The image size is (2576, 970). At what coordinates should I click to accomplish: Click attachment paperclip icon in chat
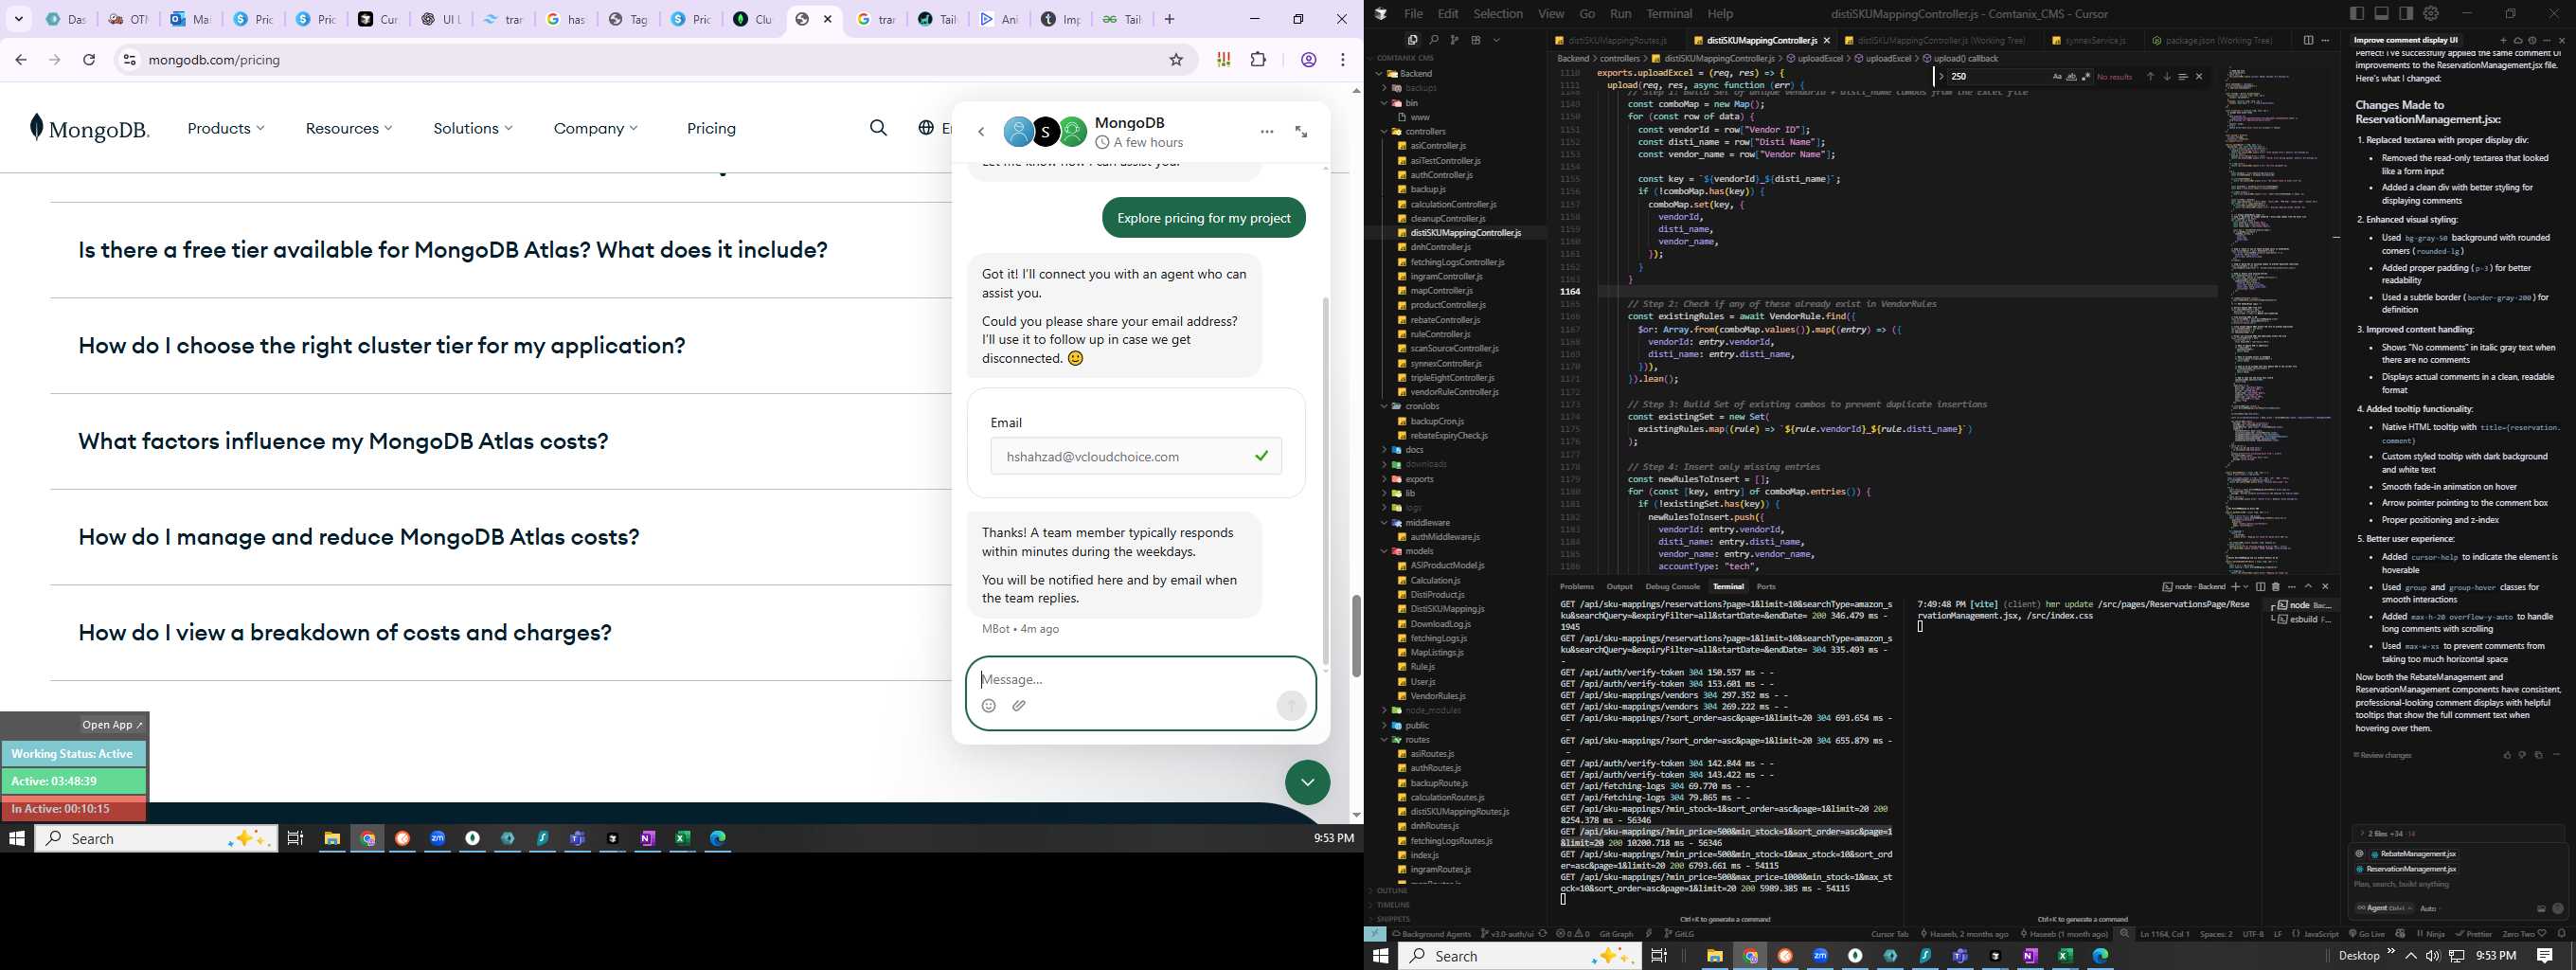[x=1019, y=705]
